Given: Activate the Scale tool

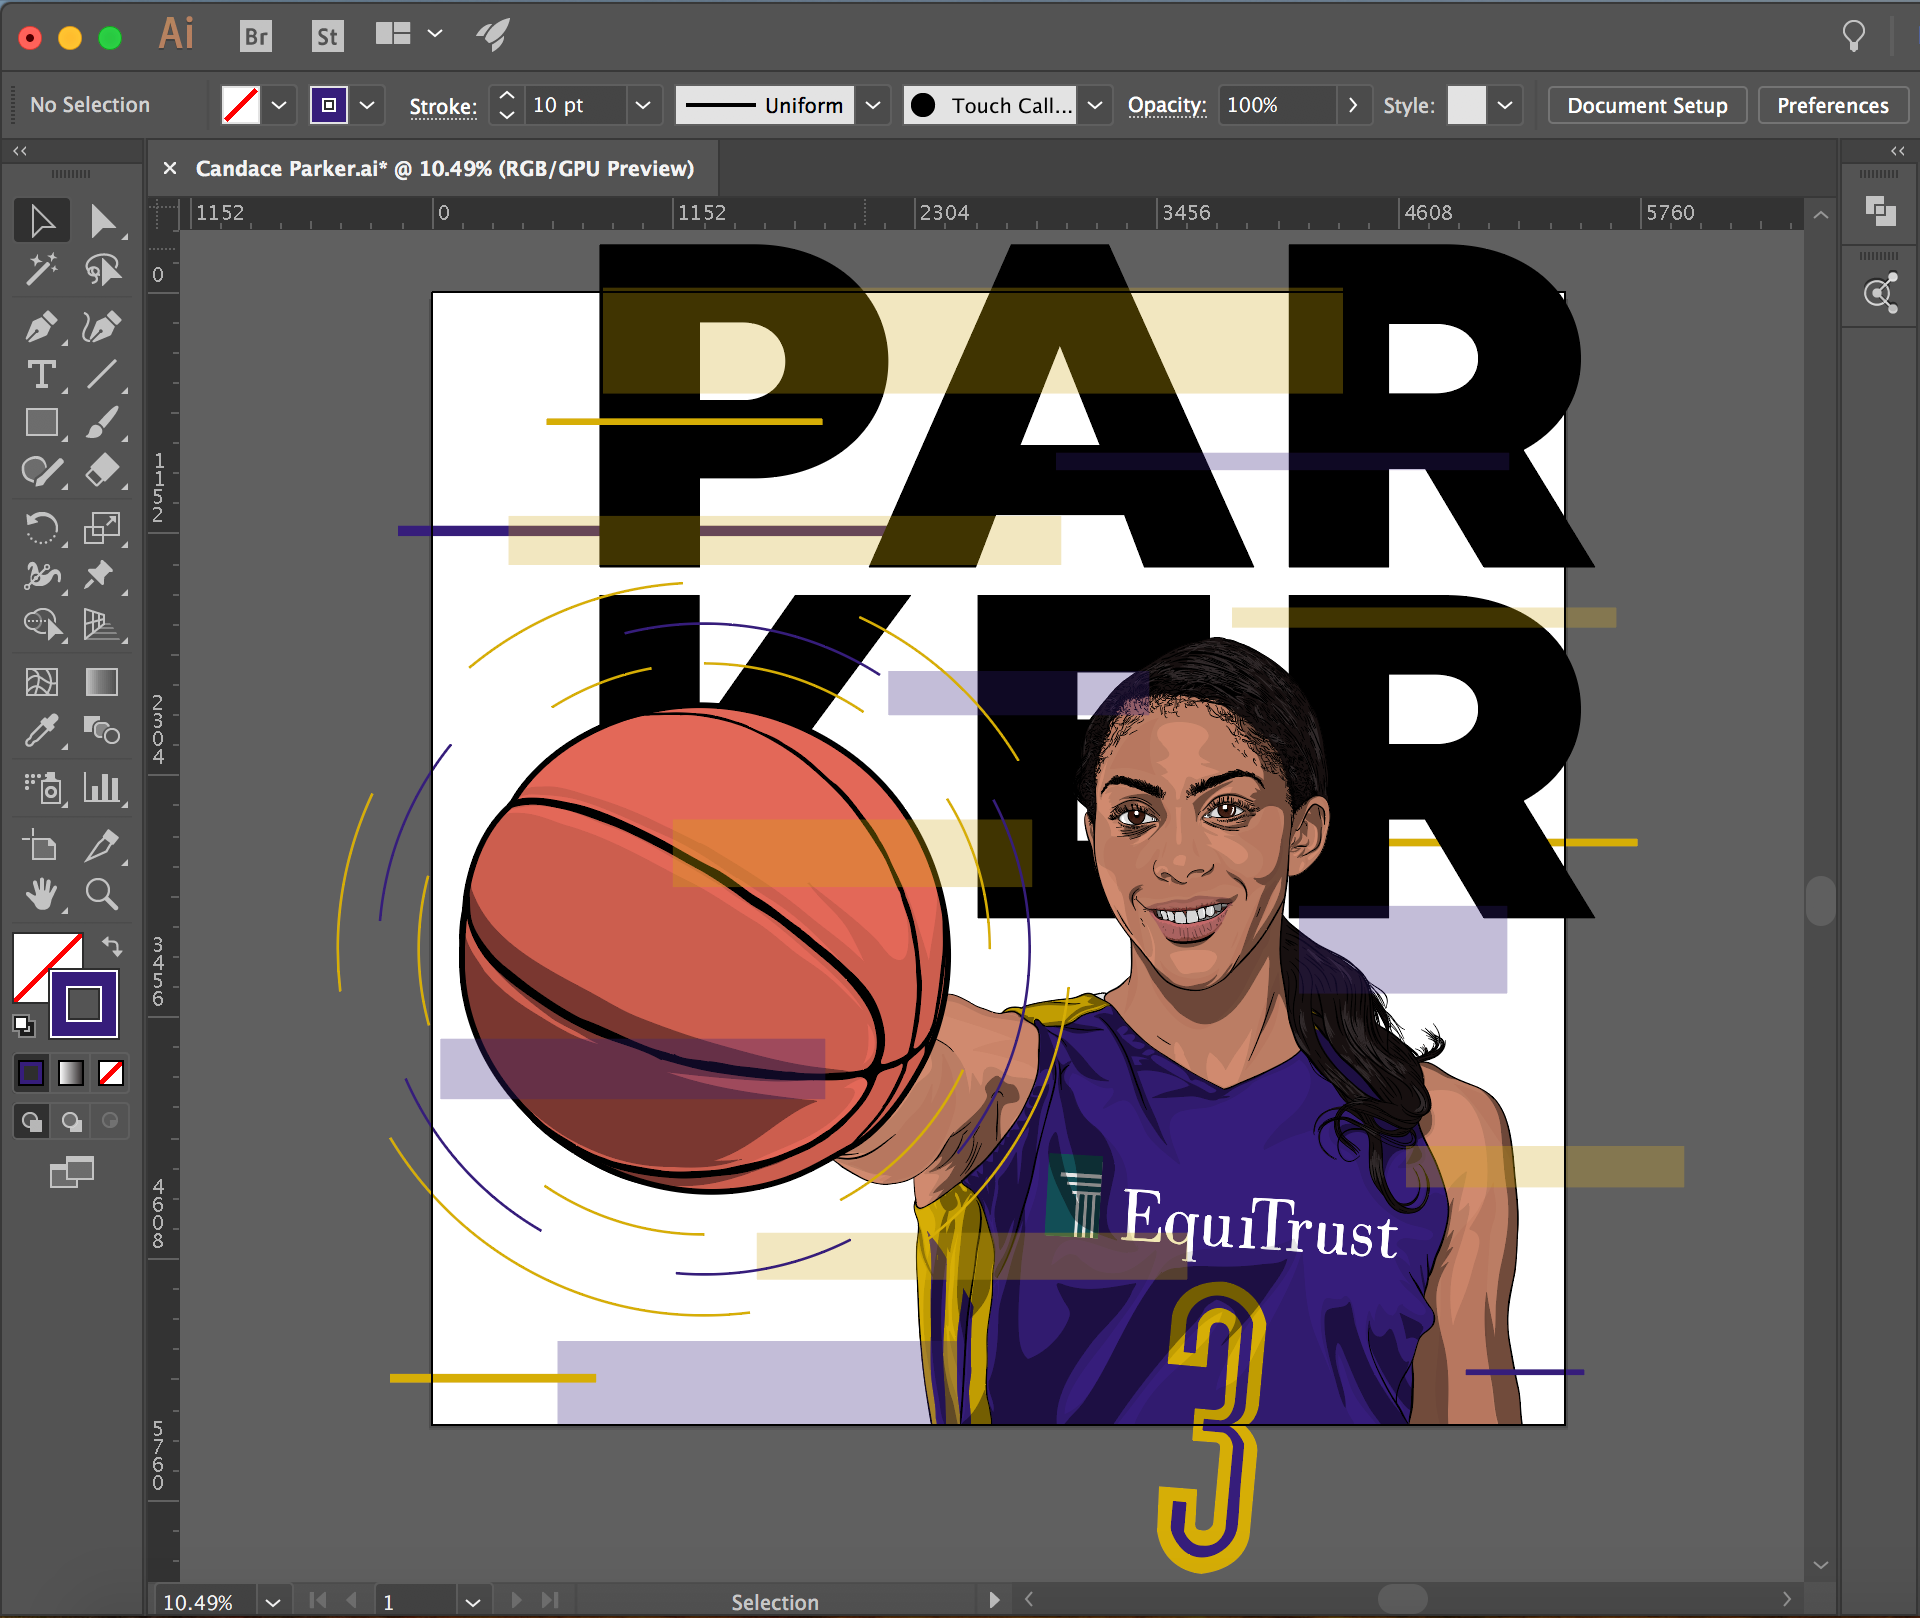Looking at the screenshot, I should click(102, 527).
